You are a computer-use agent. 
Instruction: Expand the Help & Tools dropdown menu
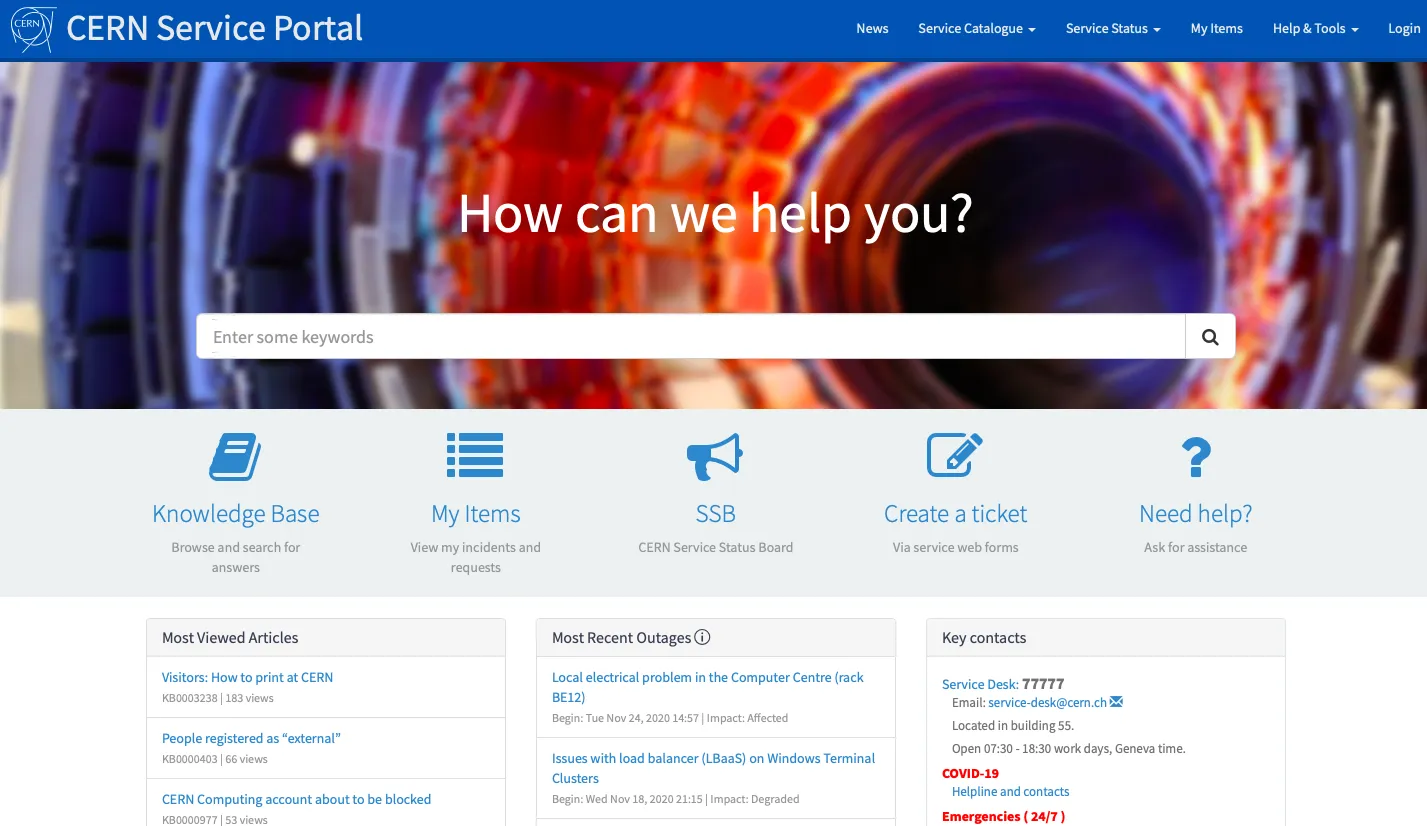coord(1316,29)
